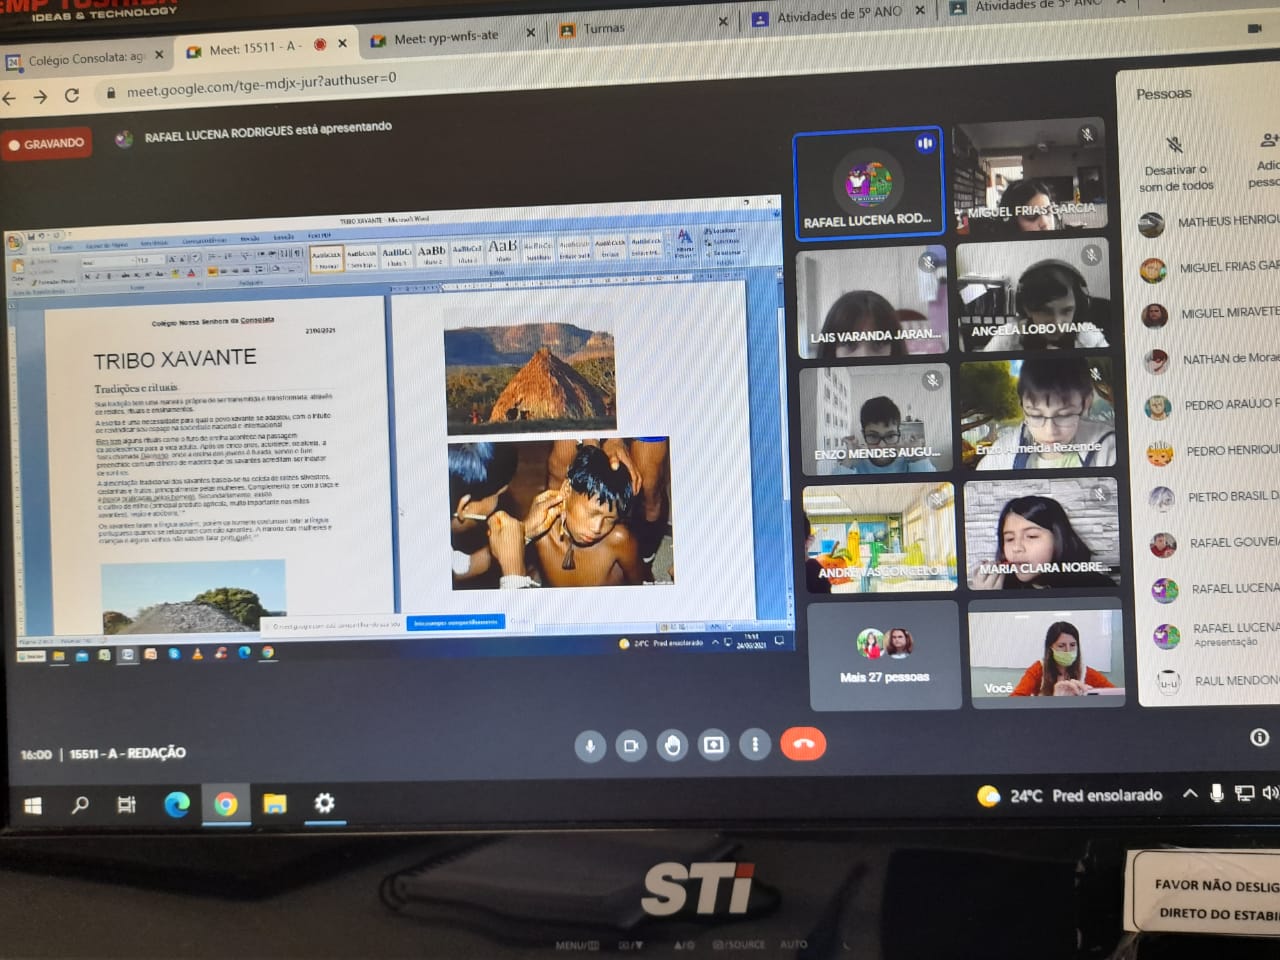Click PEDRO ARAUJO in the Pessoas list
Screen dimensions: 1280x960
click(x=1213, y=406)
